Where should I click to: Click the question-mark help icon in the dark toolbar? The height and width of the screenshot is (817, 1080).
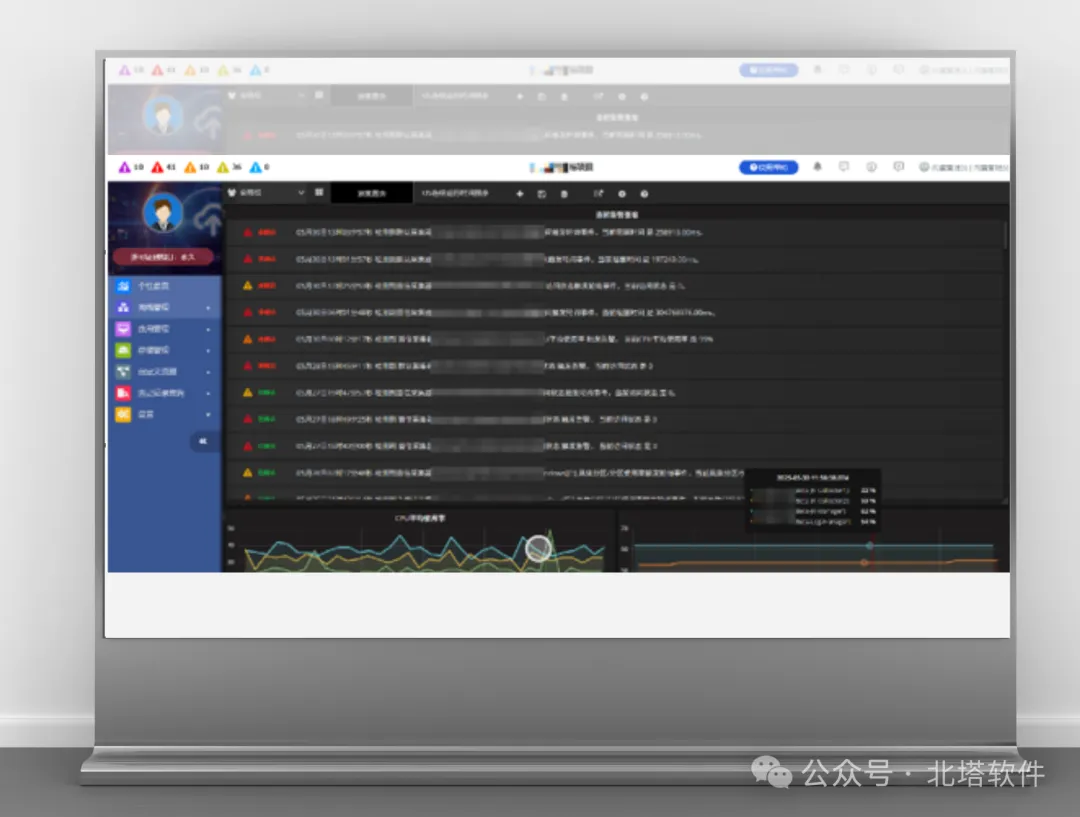[x=644, y=194]
